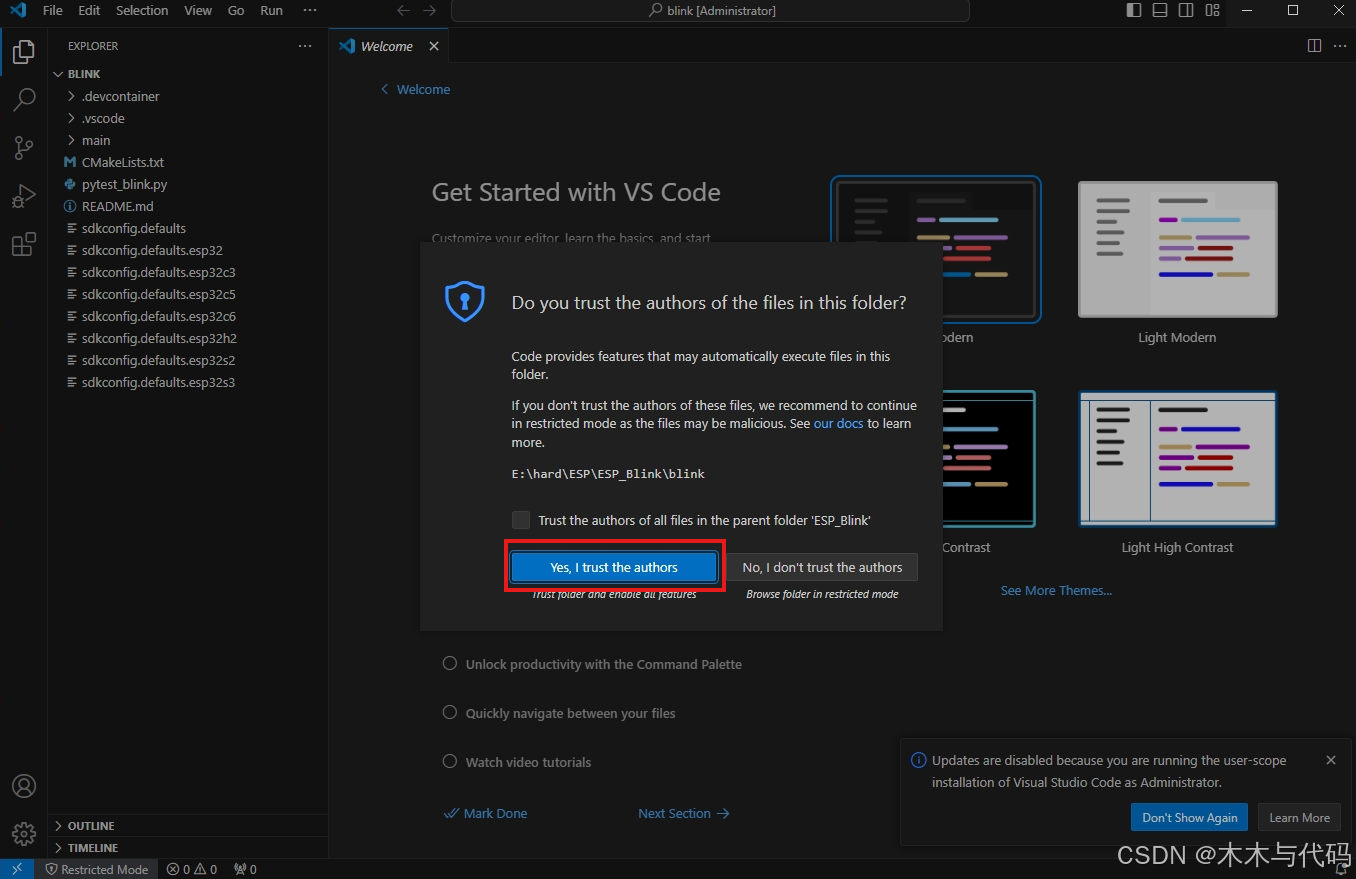Select the Quickly navigate between your files step

pyautogui.click(x=559, y=713)
